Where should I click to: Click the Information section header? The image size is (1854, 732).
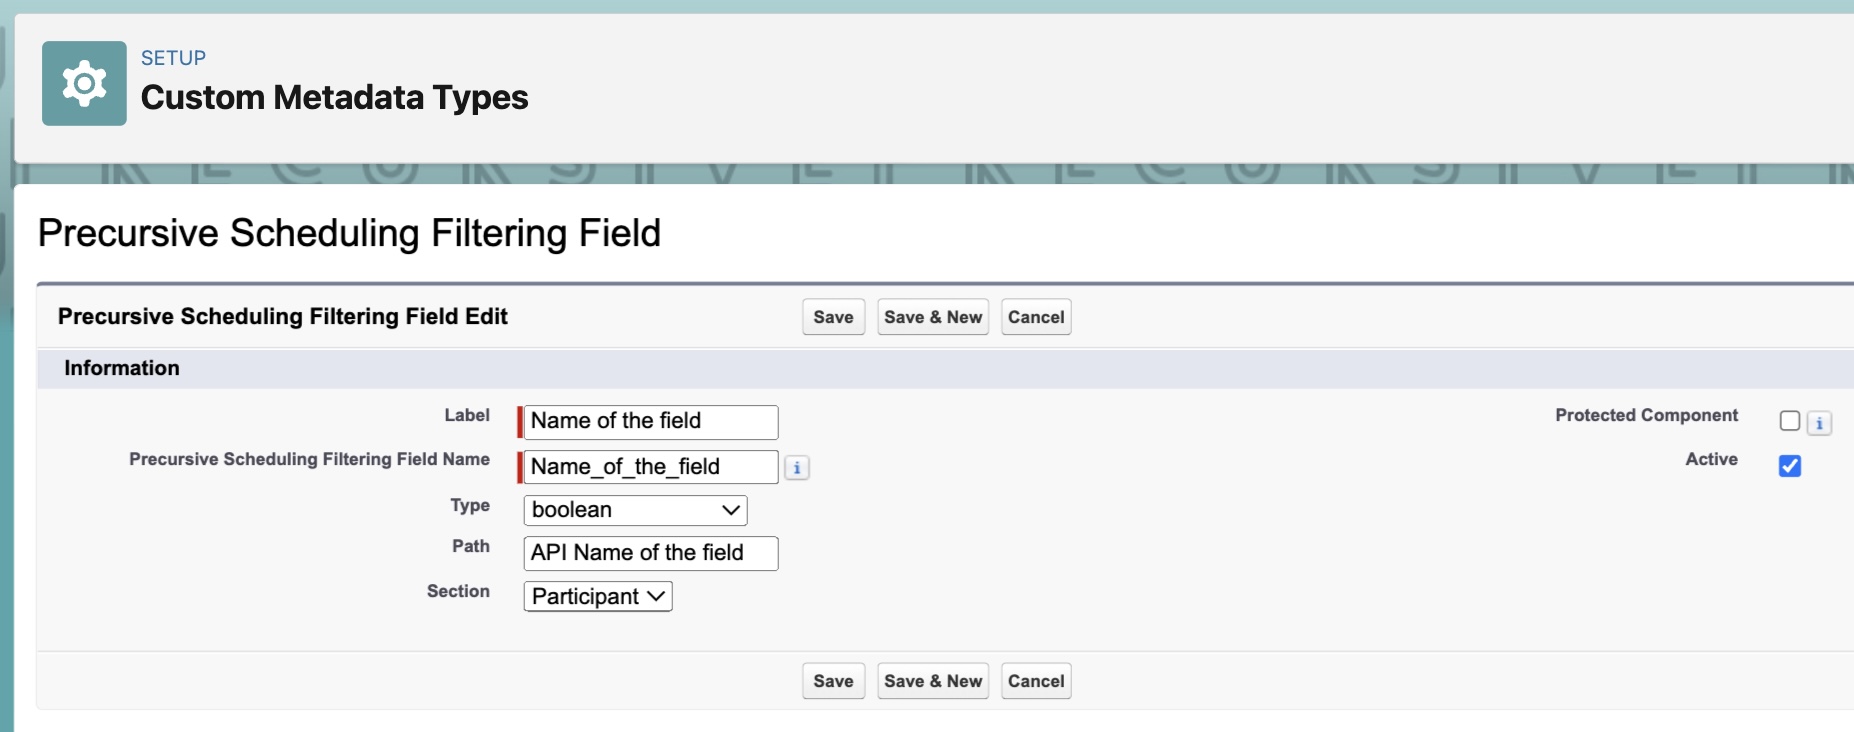[x=121, y=368]
